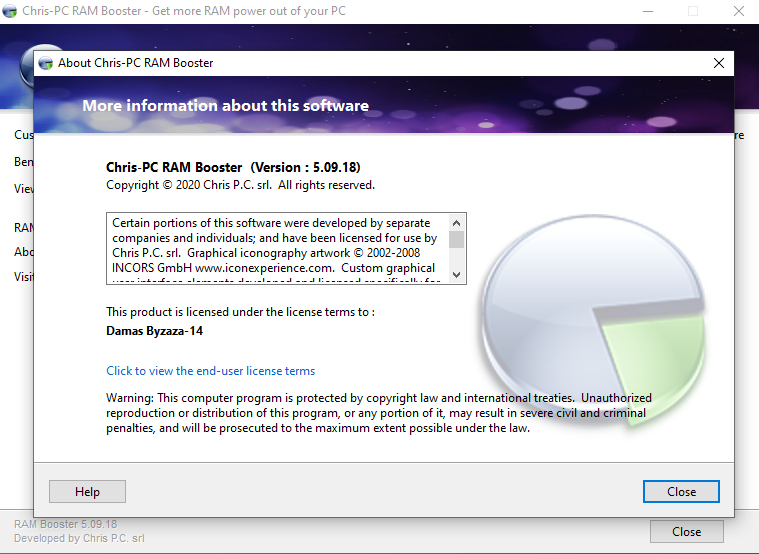Click licensee name Damas Byzaza-14
The height and width of the screenshot is (554, 759).
pyautogui.click(x=154, y=331)
